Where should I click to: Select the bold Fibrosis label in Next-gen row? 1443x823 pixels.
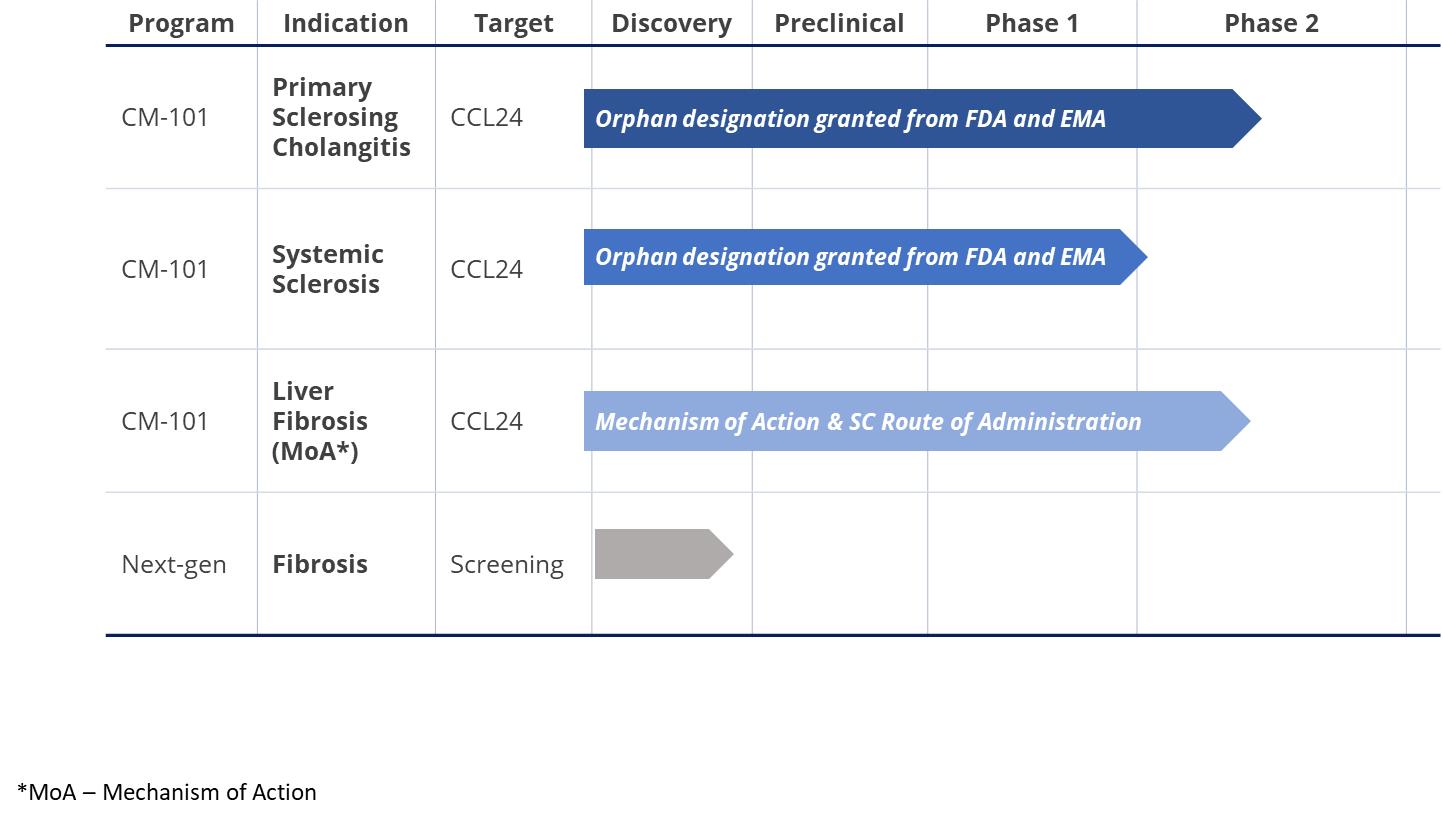click(320, 564)
